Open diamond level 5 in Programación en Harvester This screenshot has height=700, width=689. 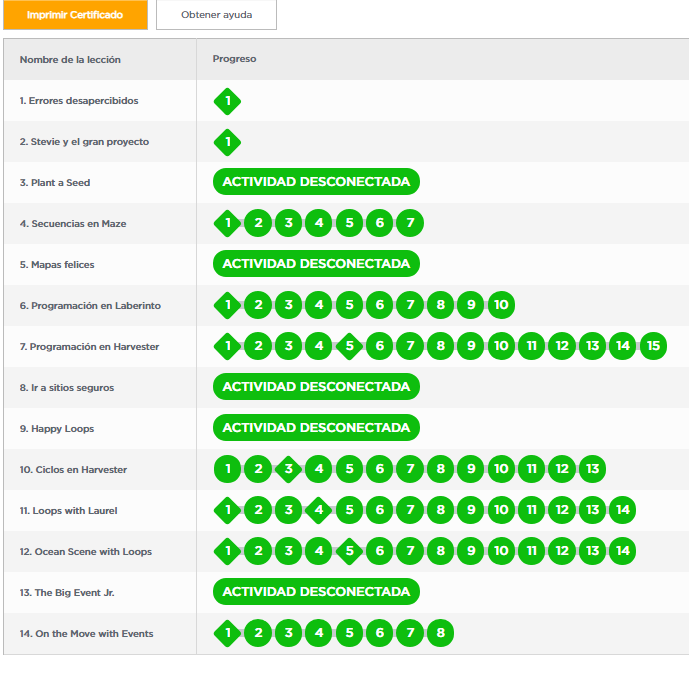349,346
